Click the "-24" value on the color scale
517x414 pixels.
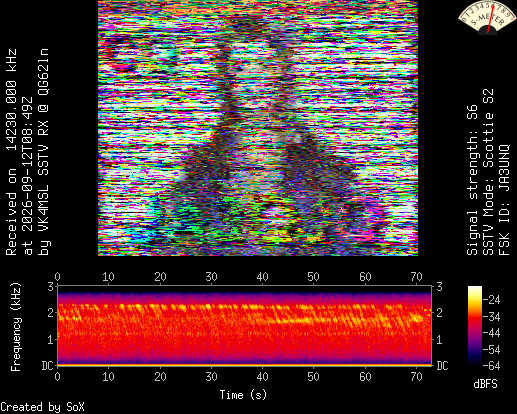492,300
